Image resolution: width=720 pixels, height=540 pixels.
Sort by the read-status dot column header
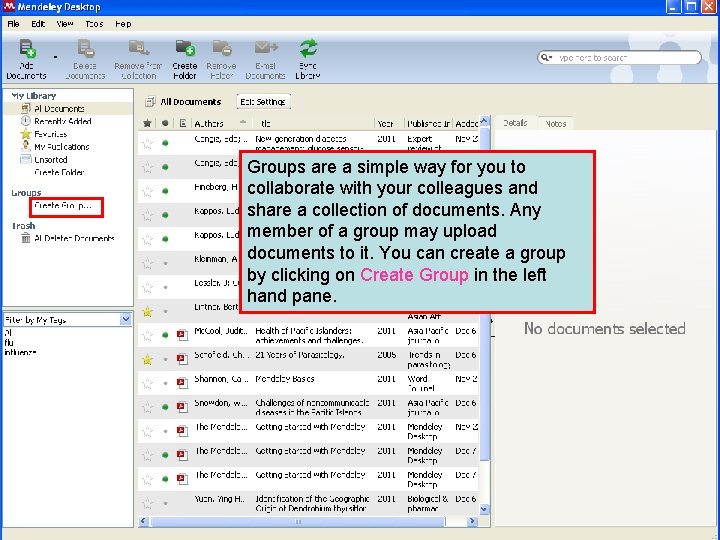pyautogui.click(x=165, y=123)
